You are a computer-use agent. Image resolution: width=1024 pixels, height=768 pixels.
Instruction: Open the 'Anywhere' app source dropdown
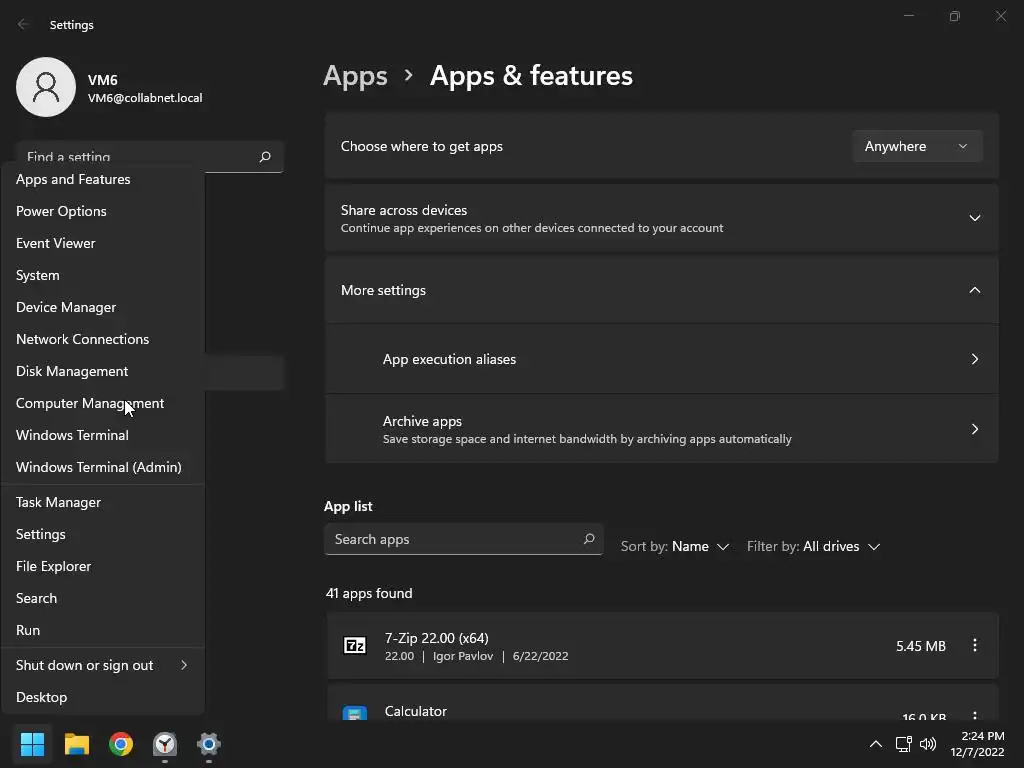(917, 146)
